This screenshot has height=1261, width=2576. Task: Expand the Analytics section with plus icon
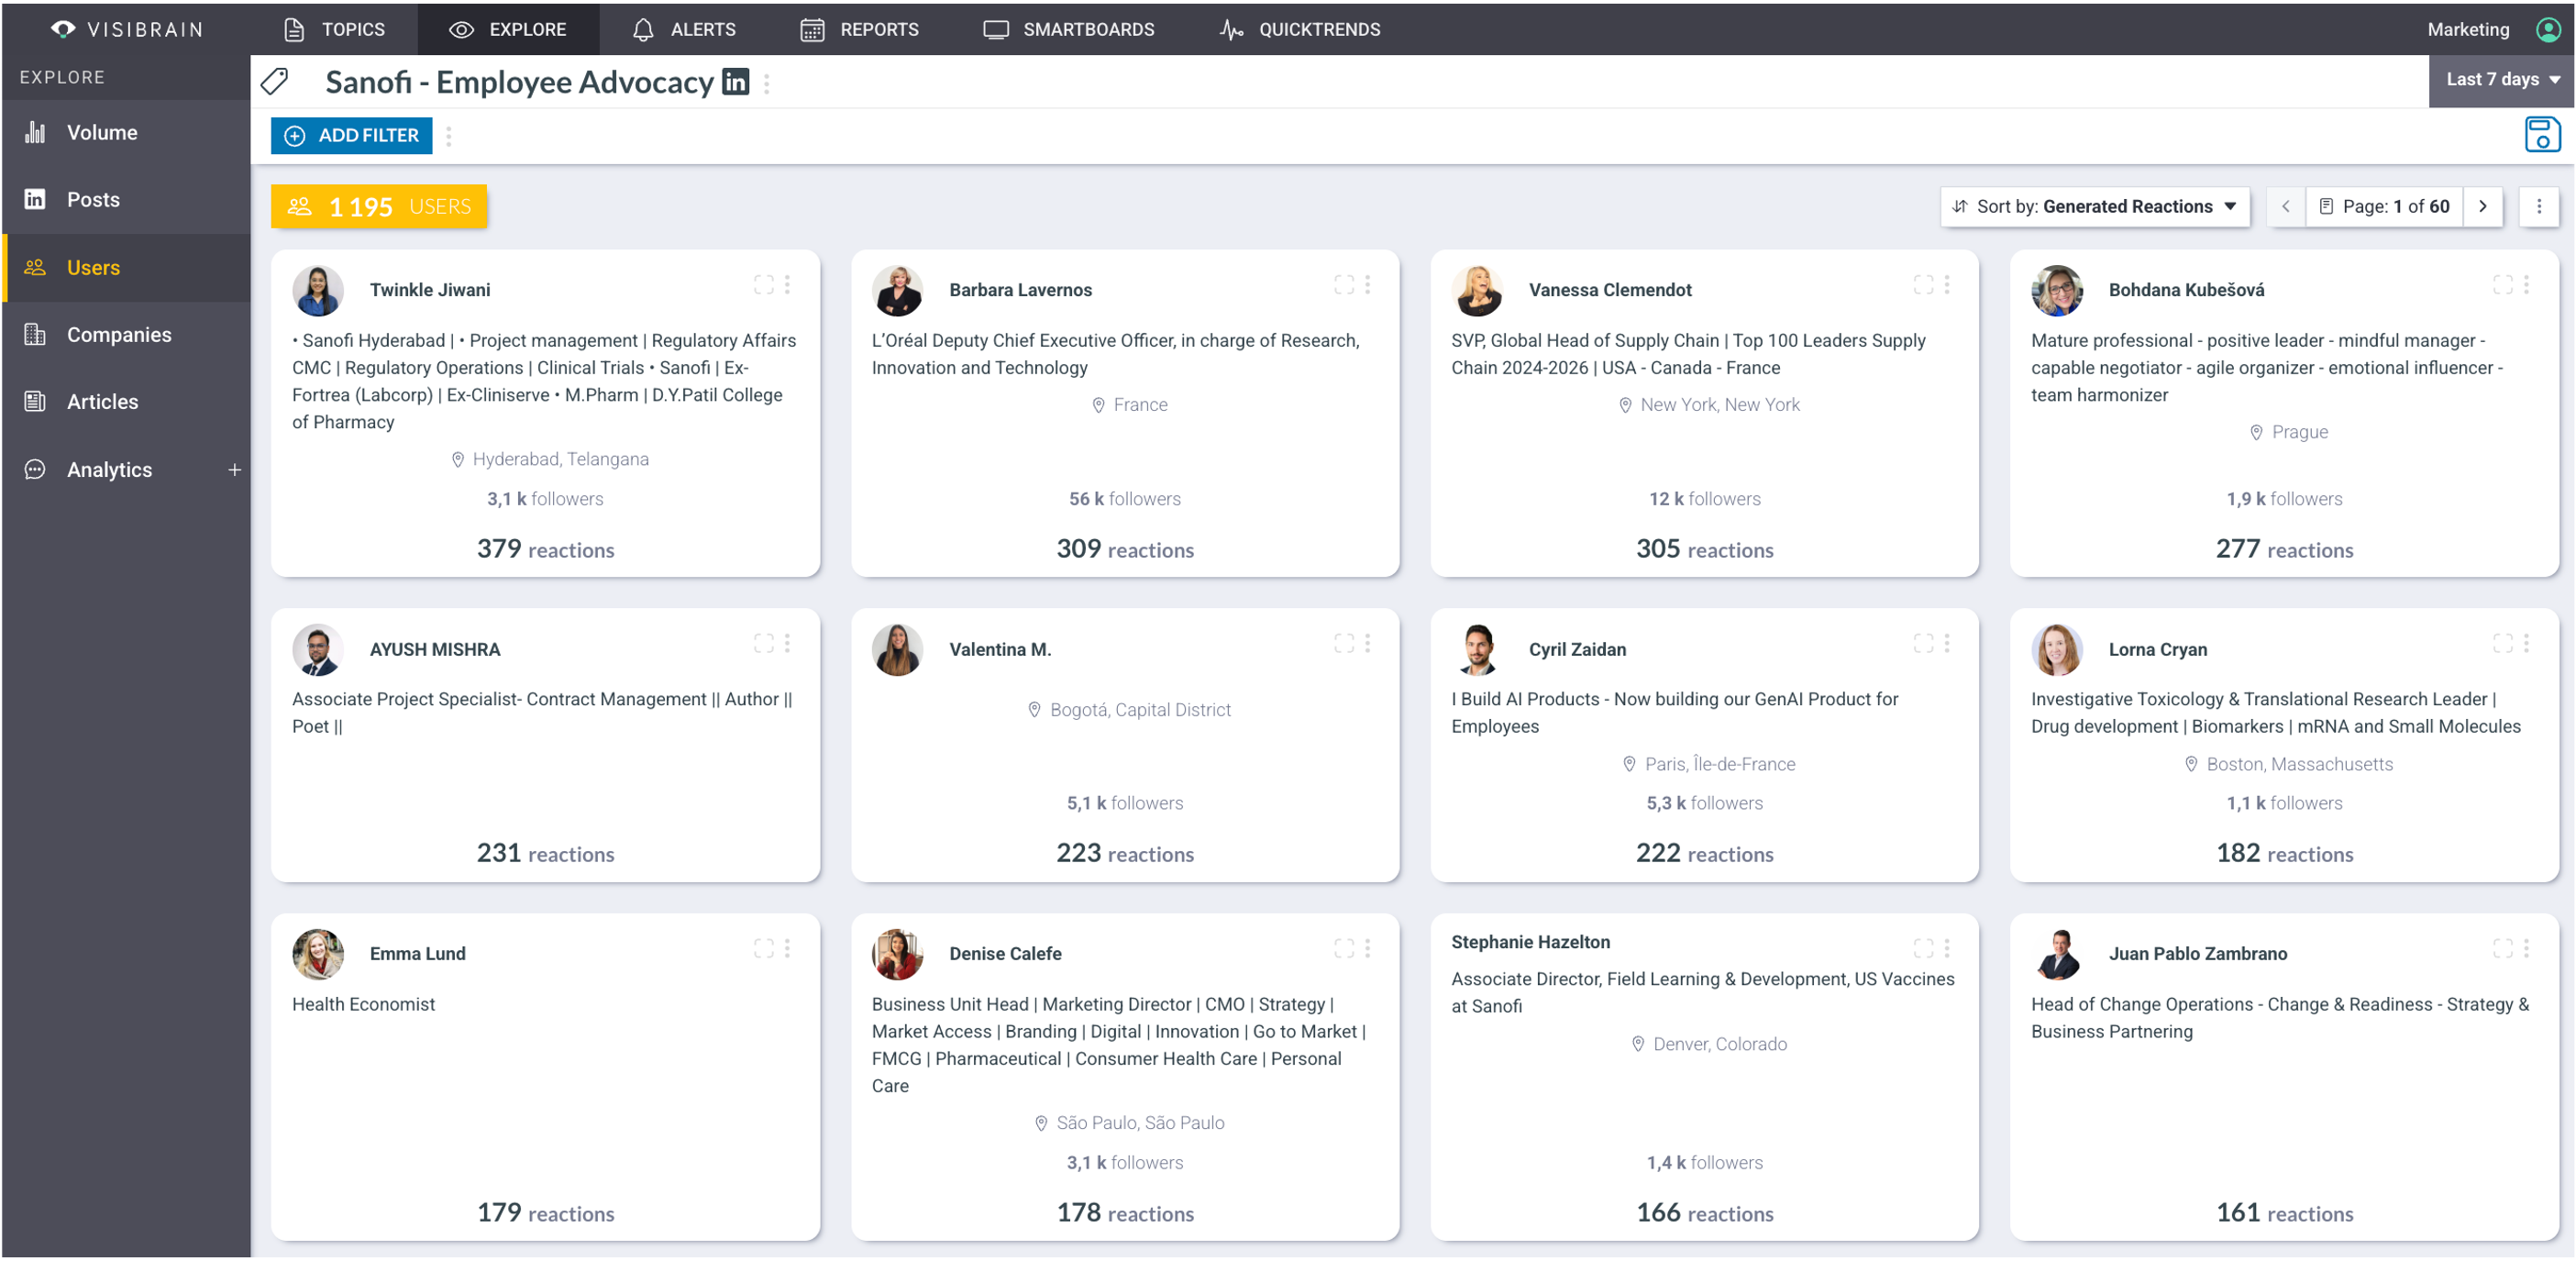coord(235,470)
